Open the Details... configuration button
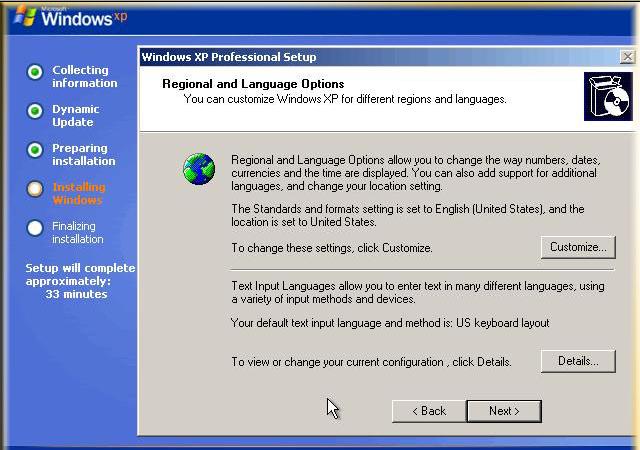Screen dimensions: 640x450 [578, 361]
